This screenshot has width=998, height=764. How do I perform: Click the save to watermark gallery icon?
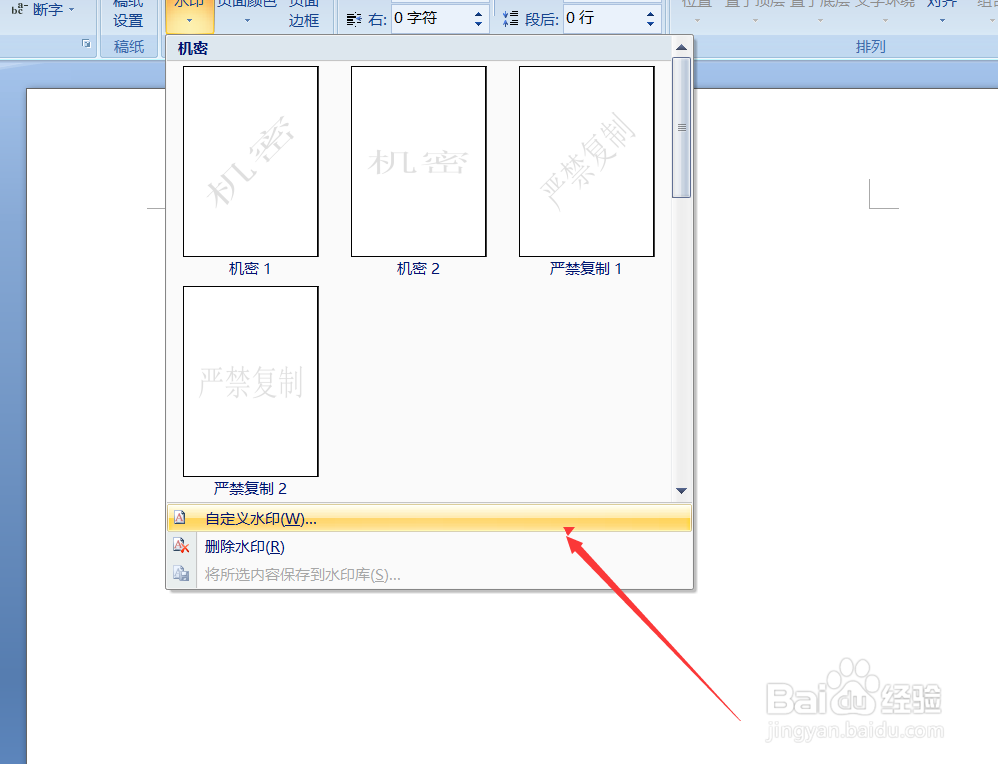coord(181,574)
